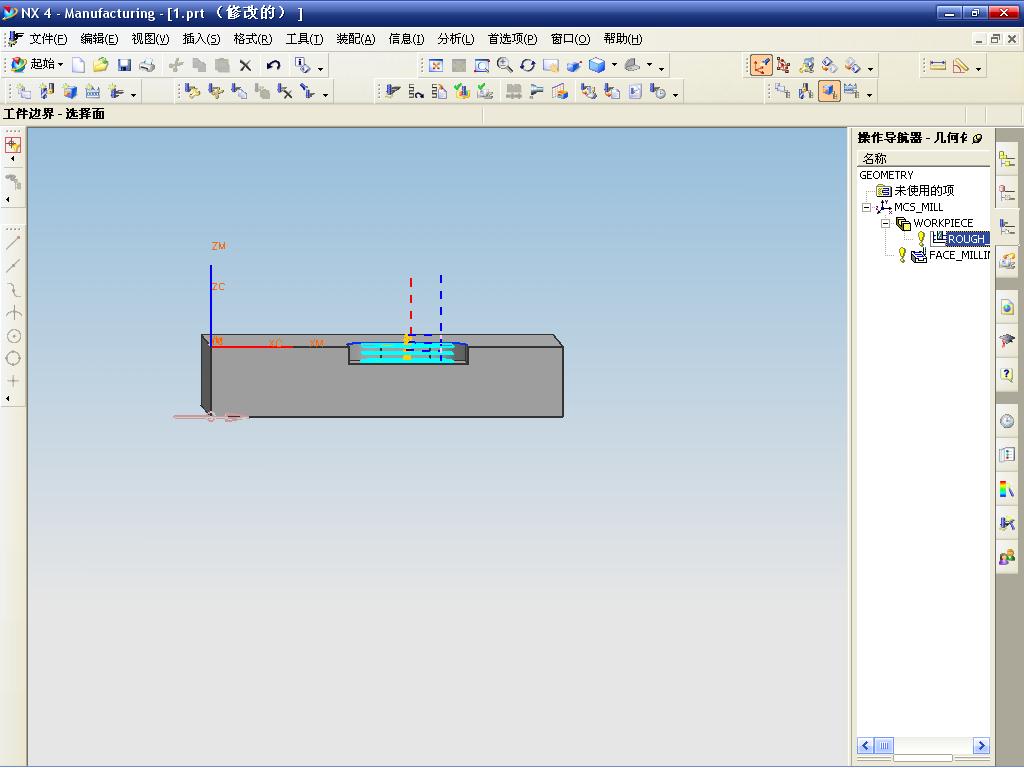Click the Create Method icon
This screenshot has height=768, width=1024.
click(x=93, y=92)
